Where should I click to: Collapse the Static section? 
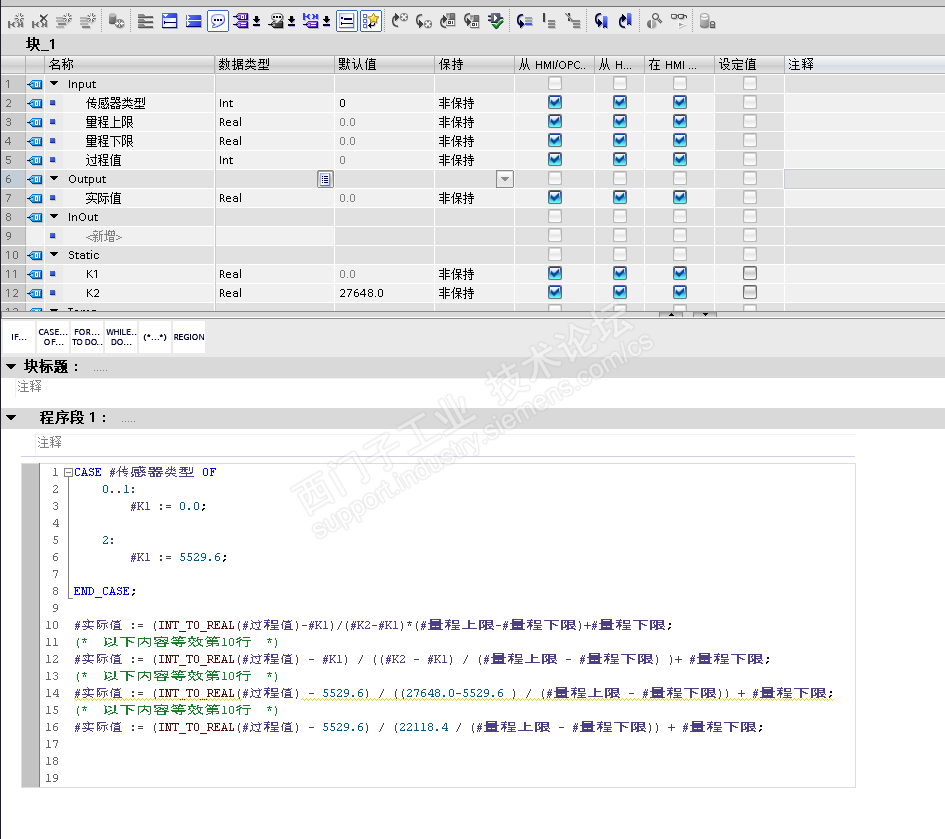tap(54, 254)
